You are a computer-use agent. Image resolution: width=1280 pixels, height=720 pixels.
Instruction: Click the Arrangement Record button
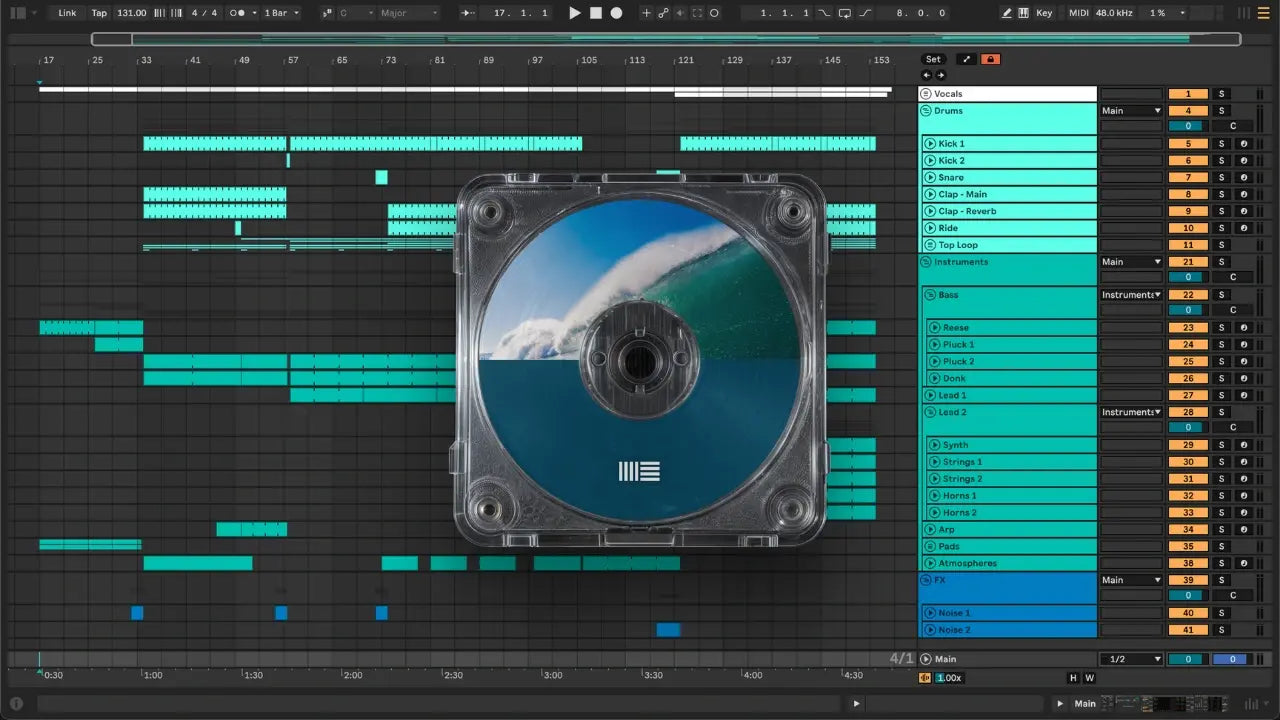click(x=616, y=13)
